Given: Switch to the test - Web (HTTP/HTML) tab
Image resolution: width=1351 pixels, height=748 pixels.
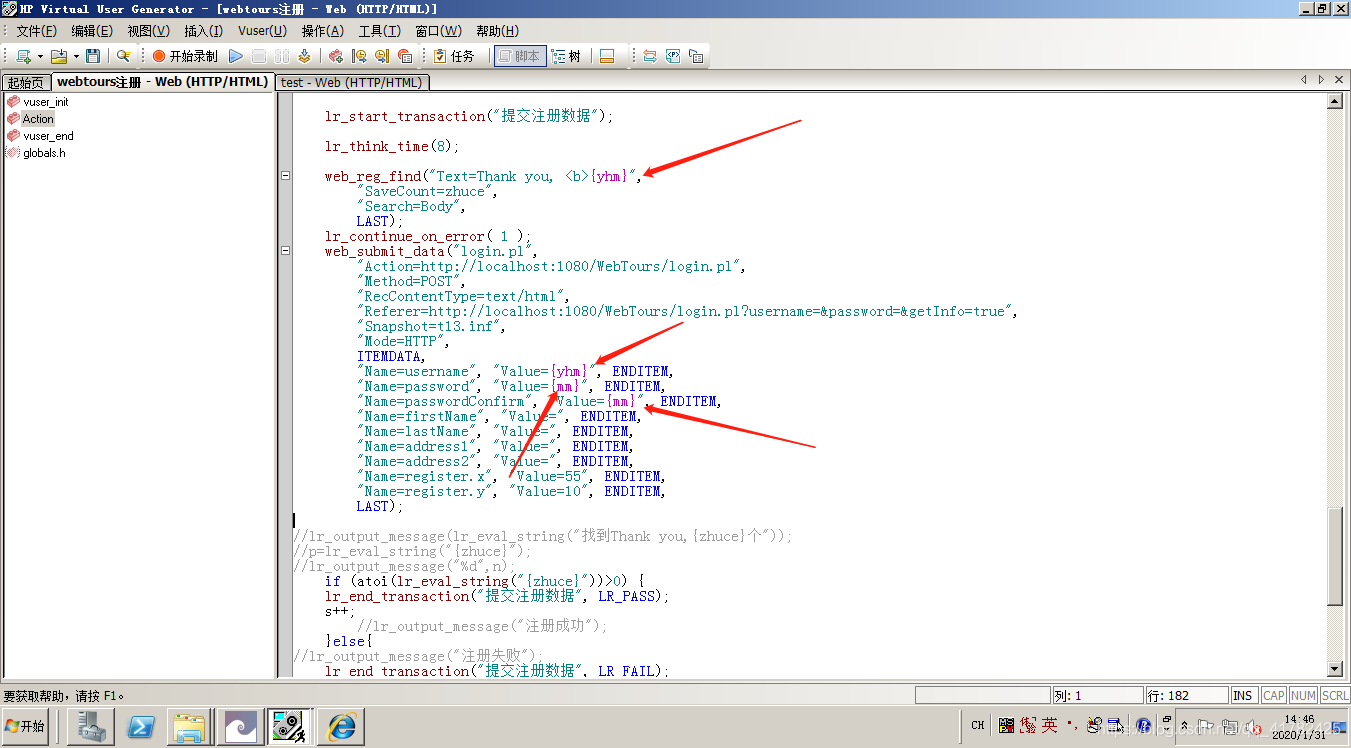Looking at the screenshot, I should [x=352, y=82].
